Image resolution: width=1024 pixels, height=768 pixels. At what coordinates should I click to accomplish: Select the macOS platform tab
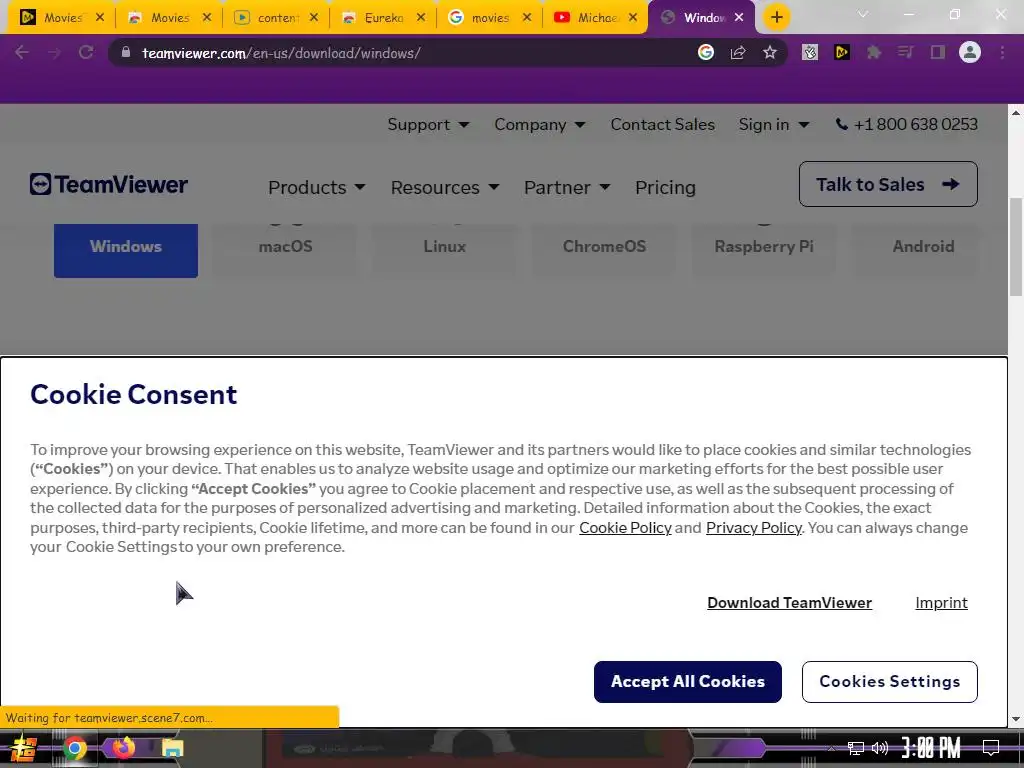[285, 250]
